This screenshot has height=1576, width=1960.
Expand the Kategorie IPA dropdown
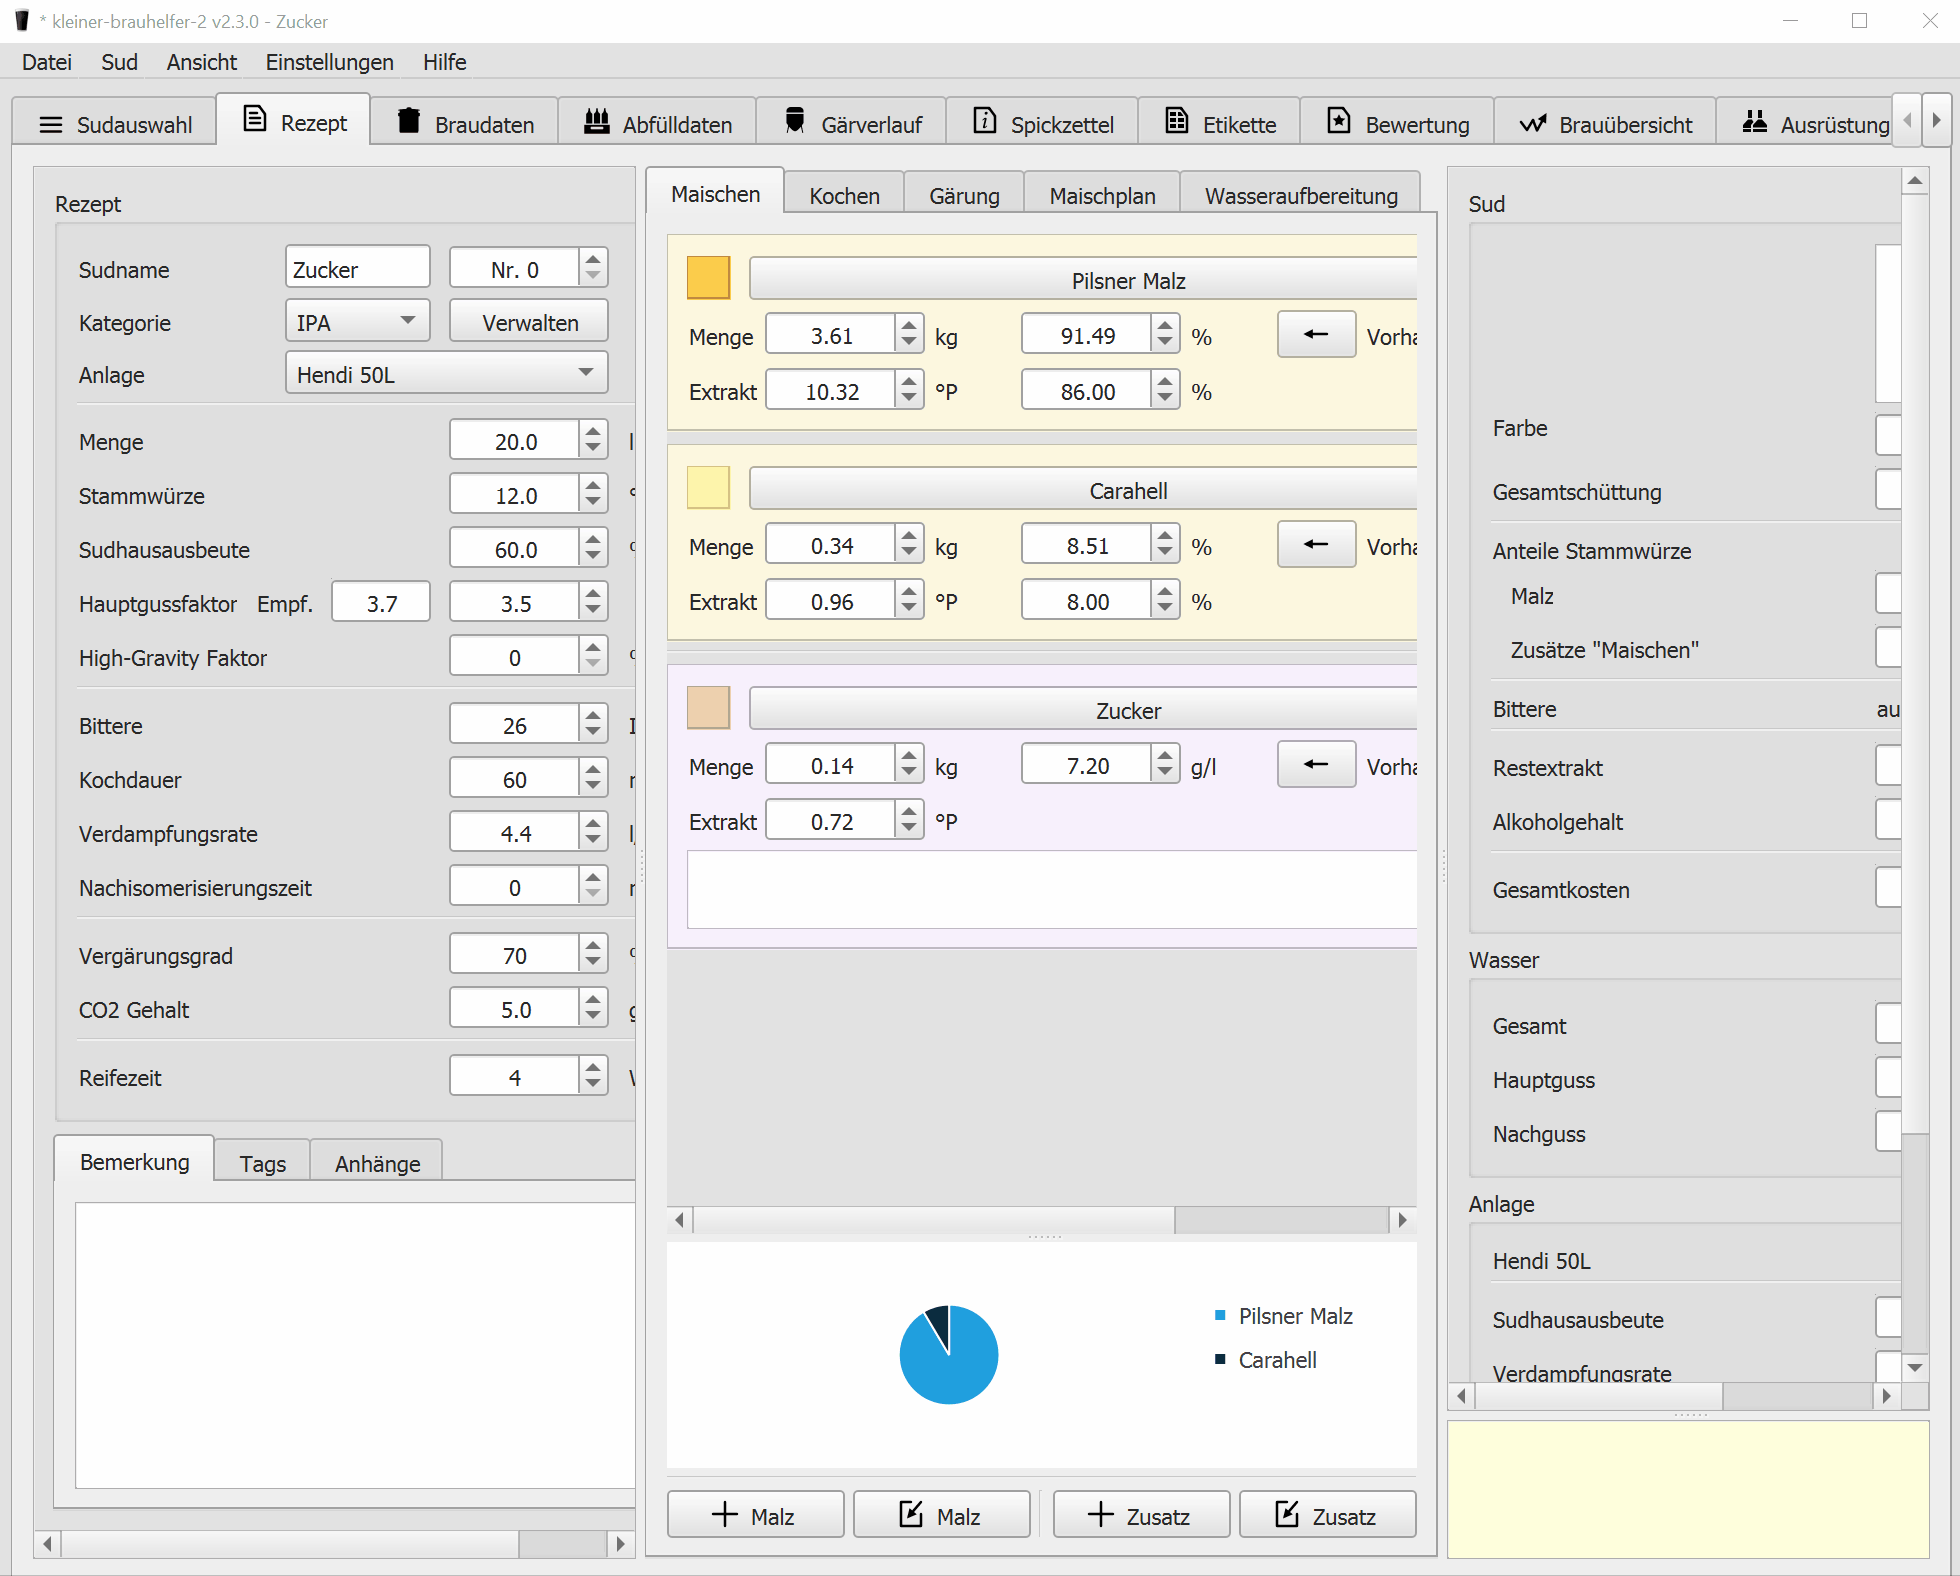pyautogui.click(x=357, y=322)
